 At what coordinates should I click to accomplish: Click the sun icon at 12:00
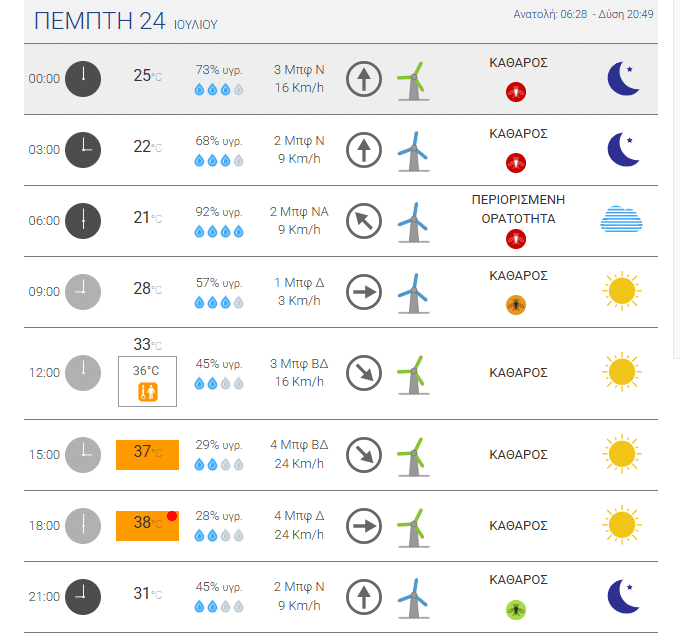tap(622, 372)
